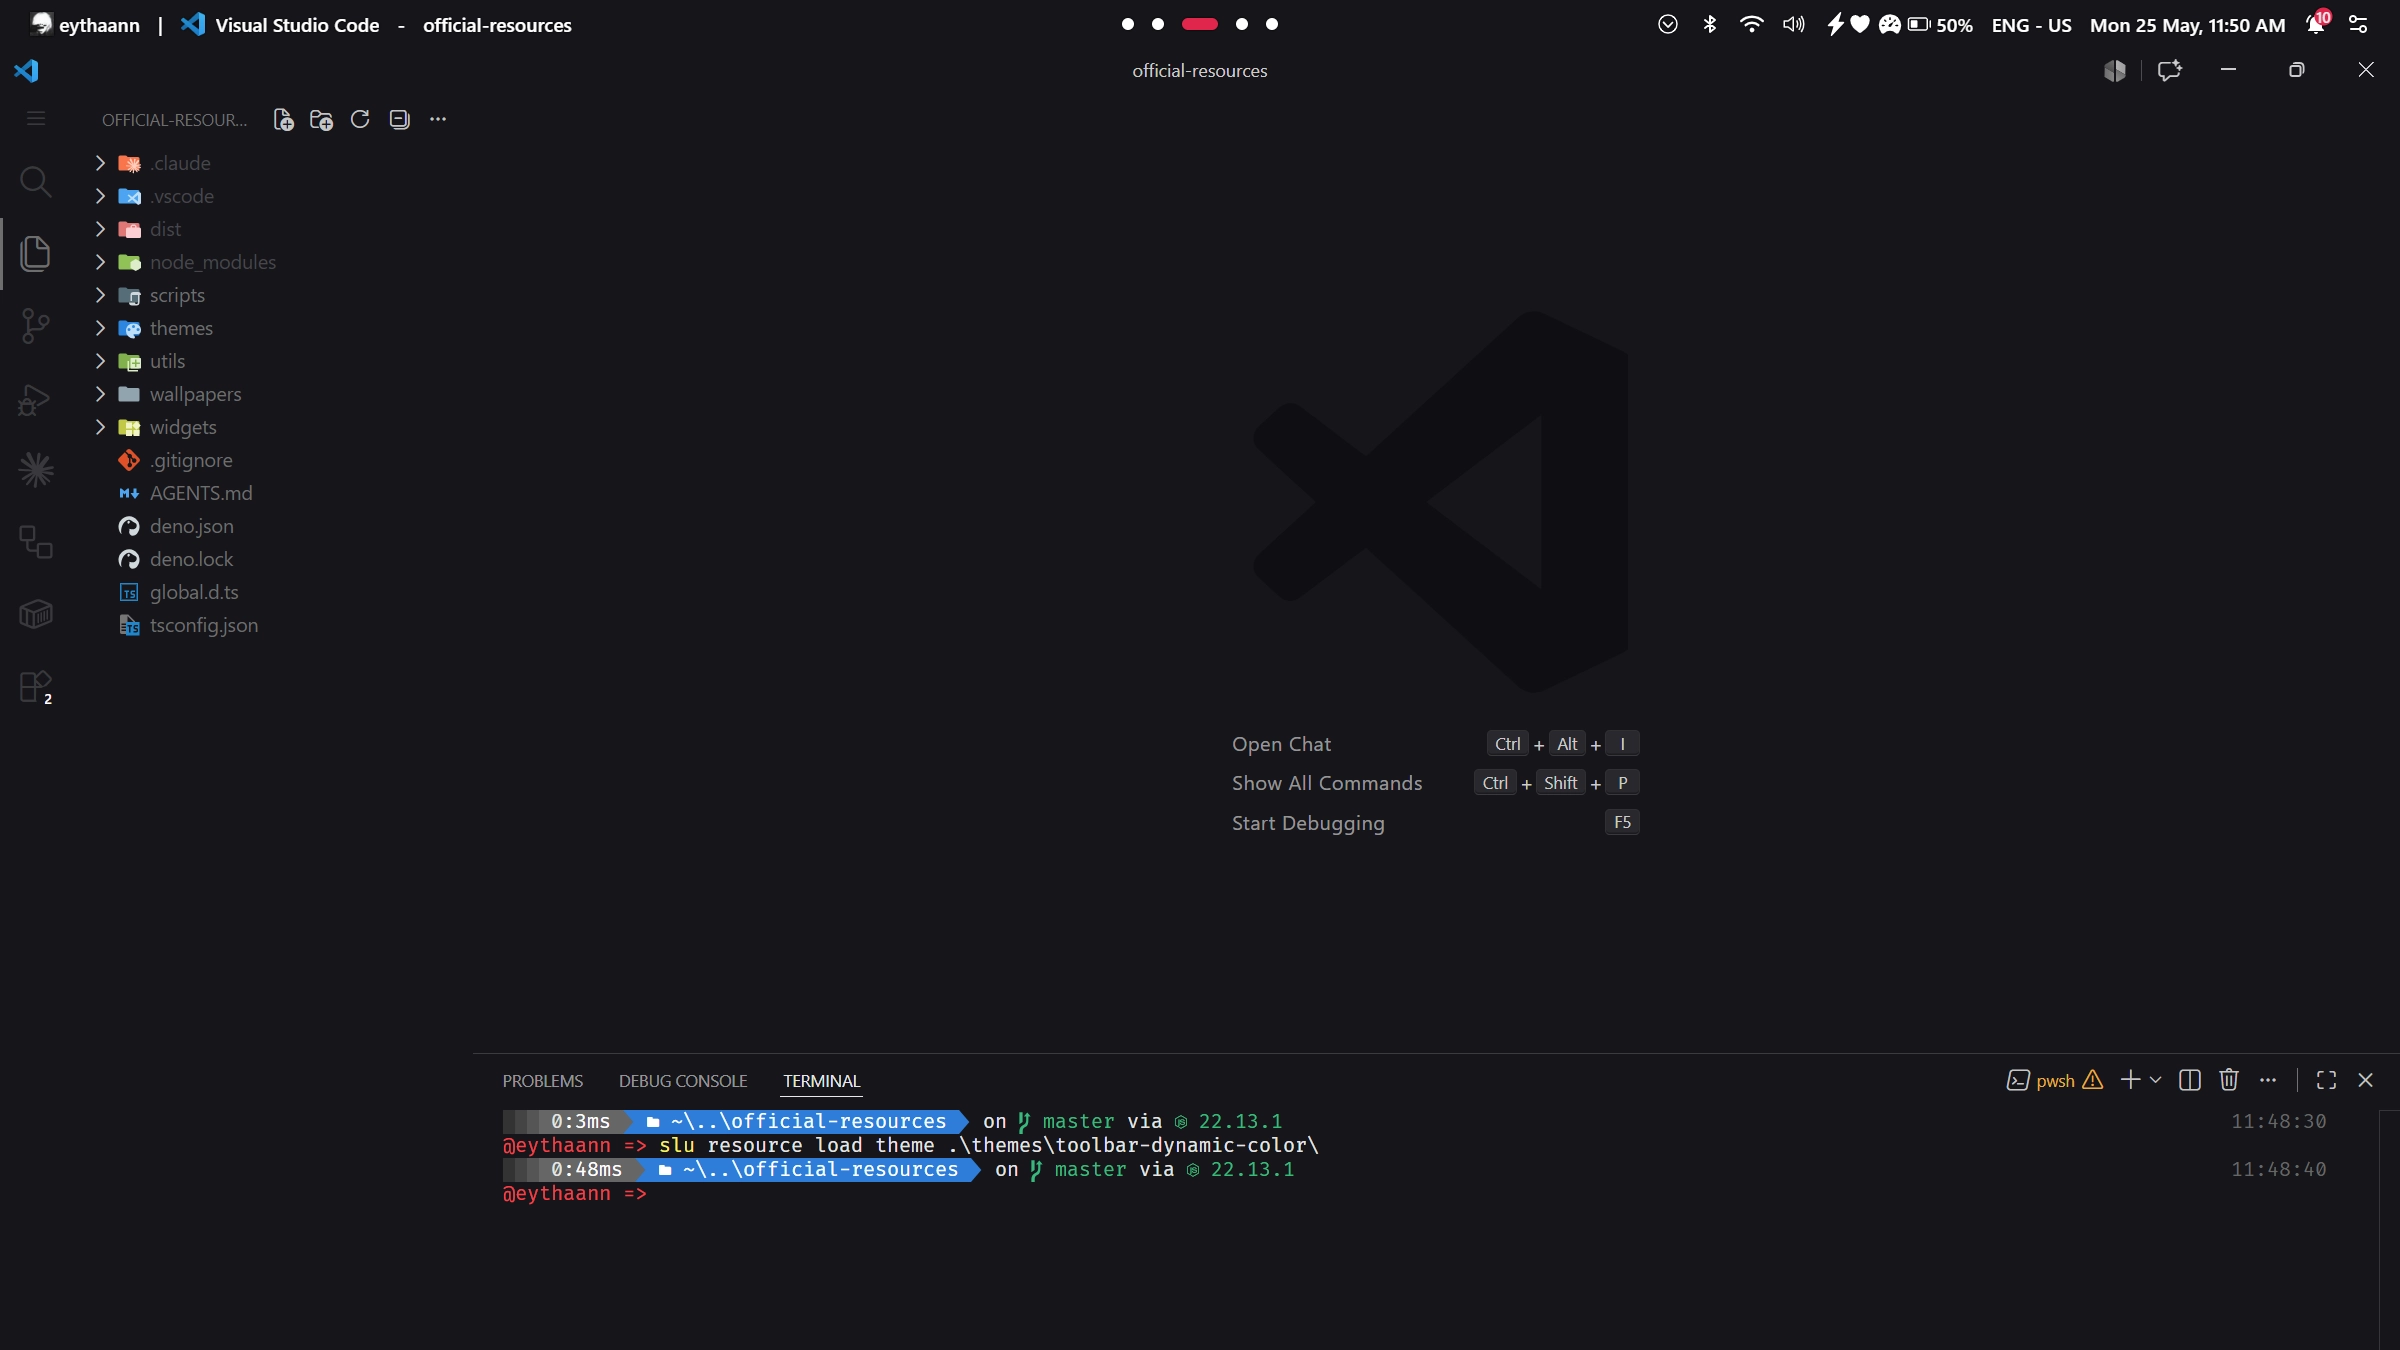Open the volume icon in top bar
This screenshot has width=2400, height=1350.
pyautogui.click(x=1793, y=24)
